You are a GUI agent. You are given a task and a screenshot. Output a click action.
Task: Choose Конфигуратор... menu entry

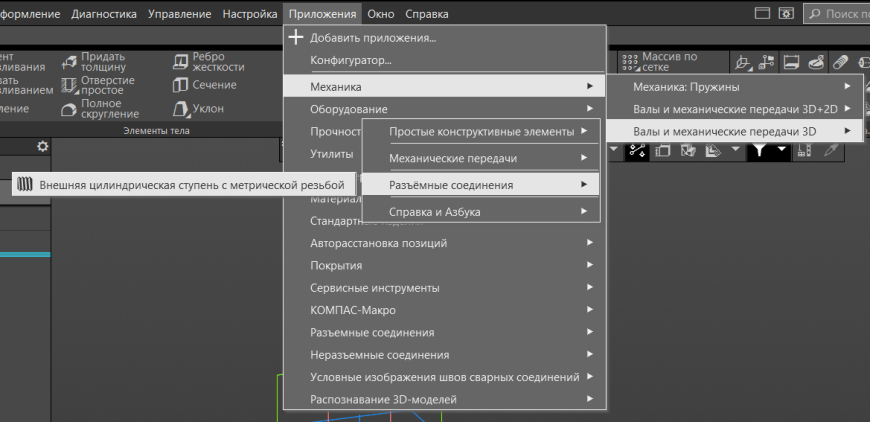444,60
